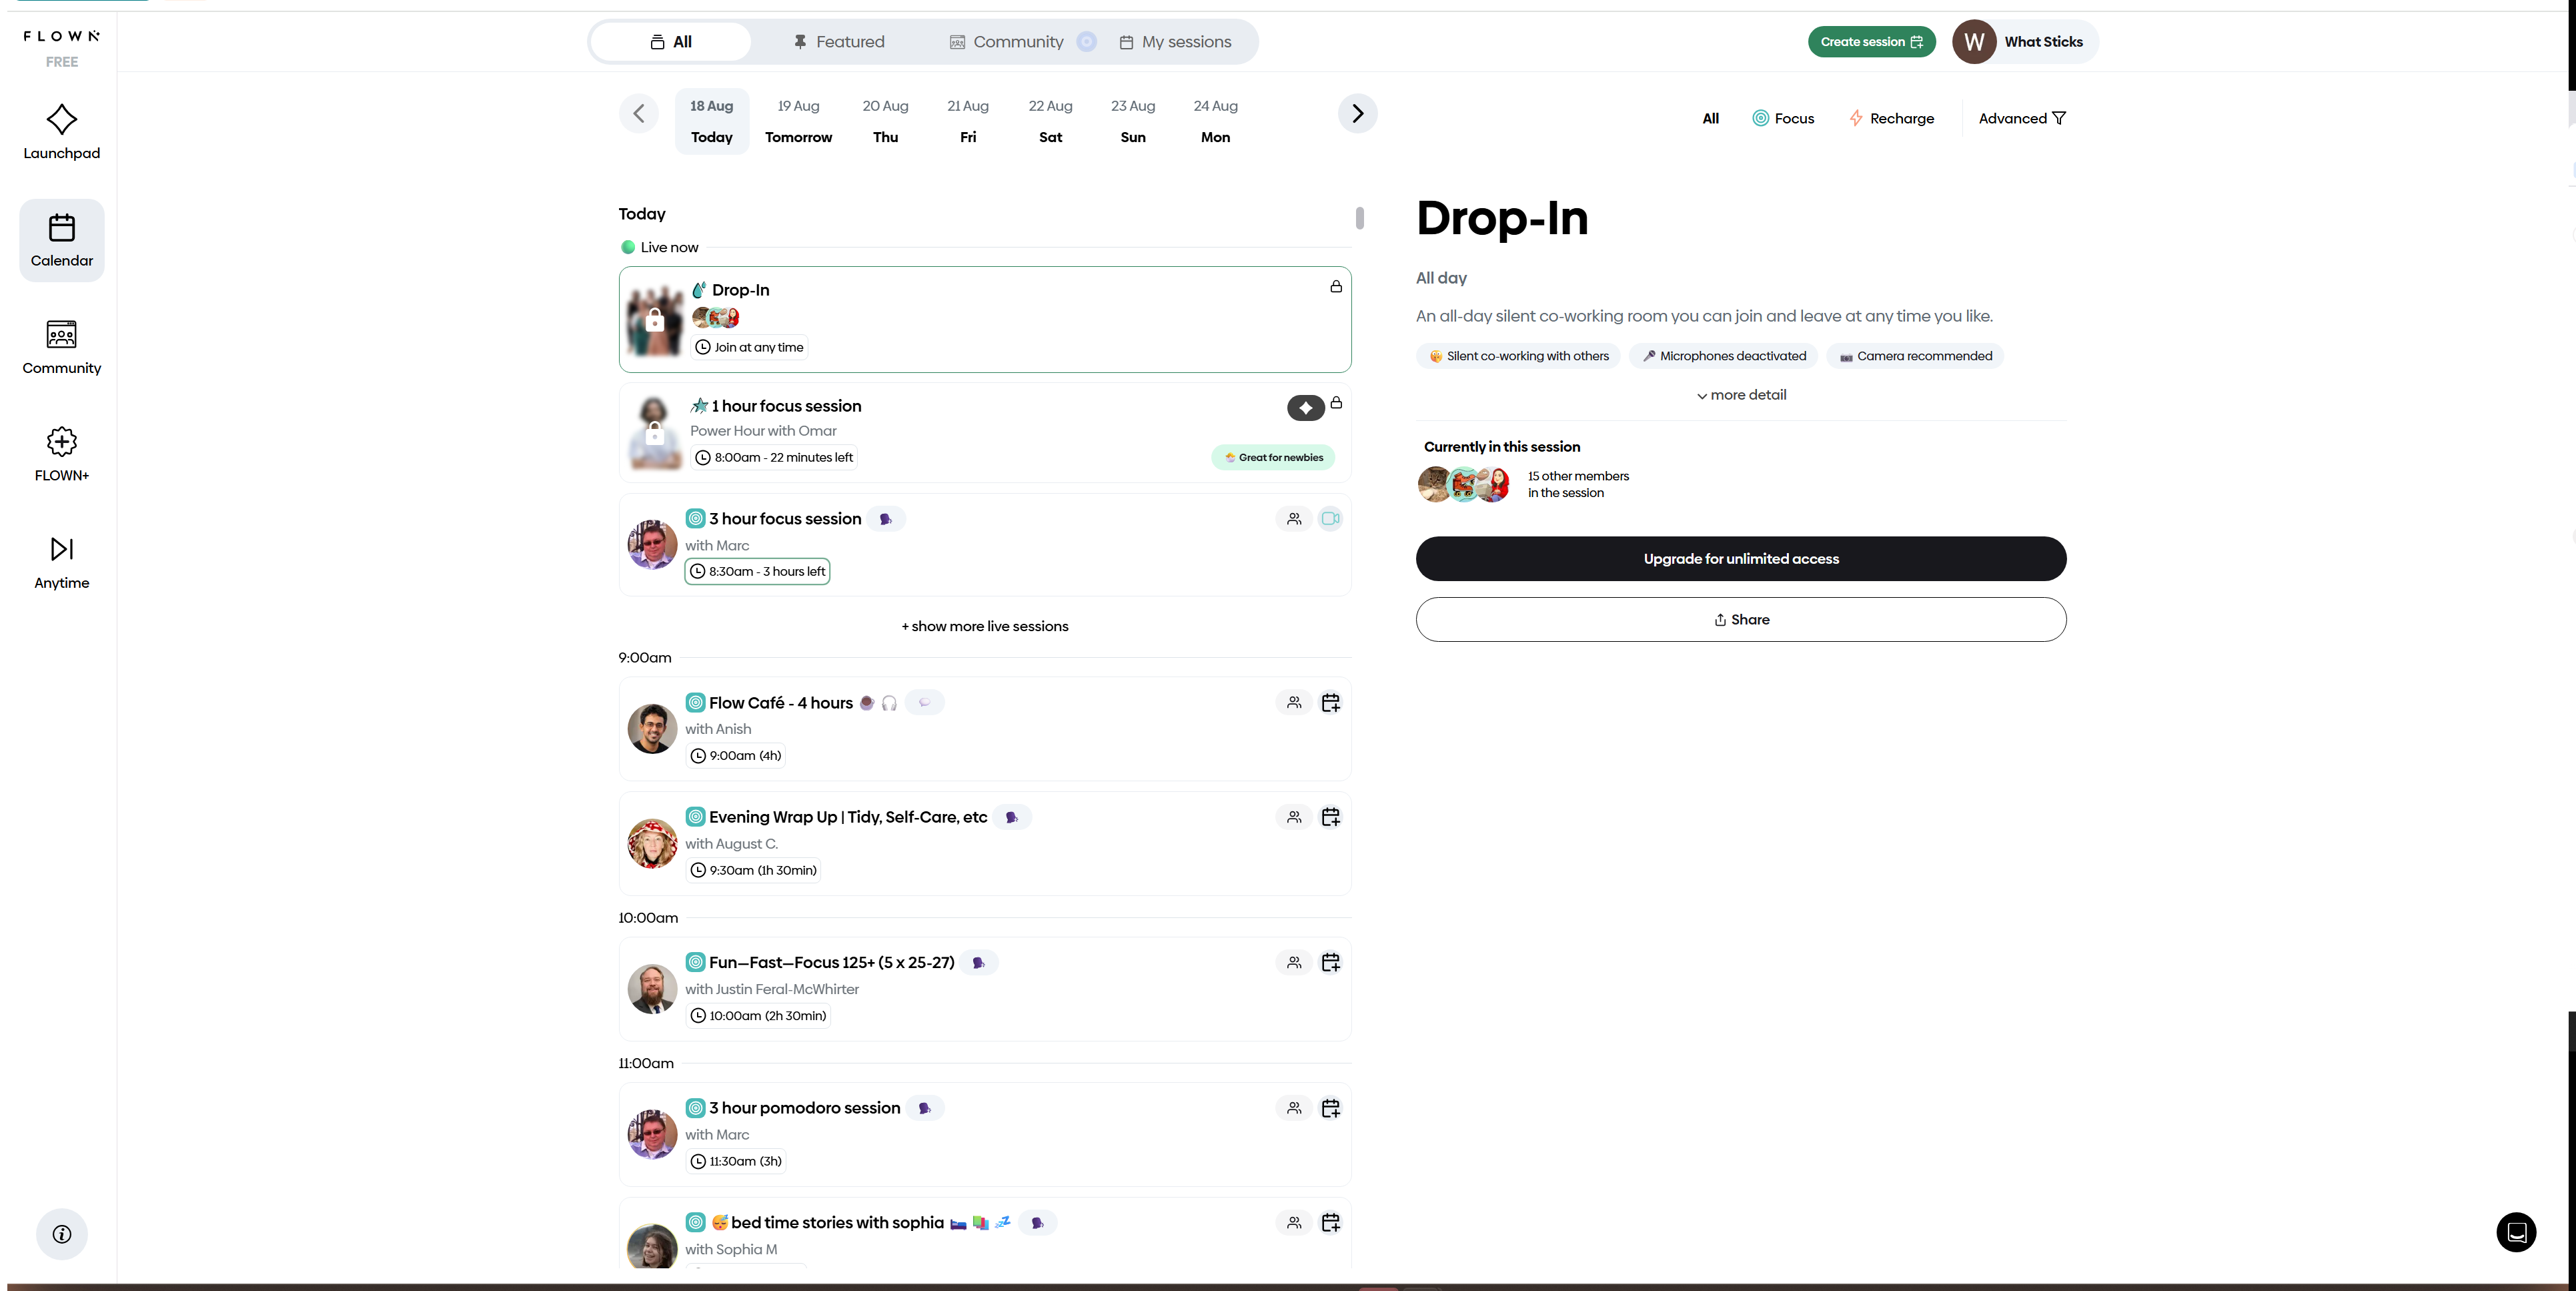Viewport: 2576px width, 1291px height.
Task: Switch to the My sessions tab
Action: 1175,41
